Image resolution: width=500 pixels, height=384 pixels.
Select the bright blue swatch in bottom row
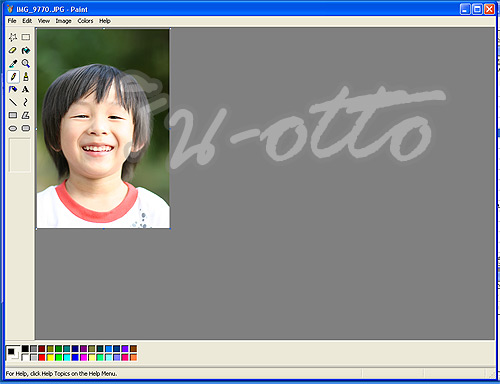pos(75,357)
